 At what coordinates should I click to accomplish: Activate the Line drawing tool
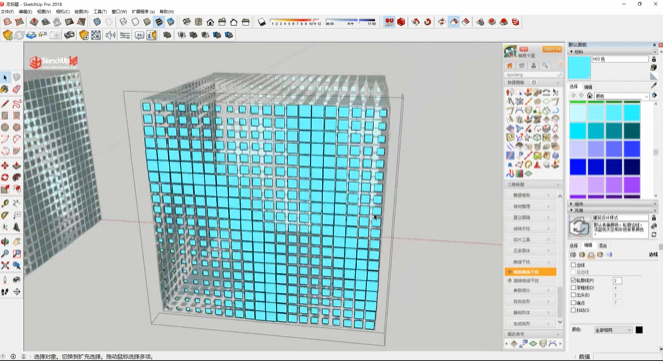(5, 104)
